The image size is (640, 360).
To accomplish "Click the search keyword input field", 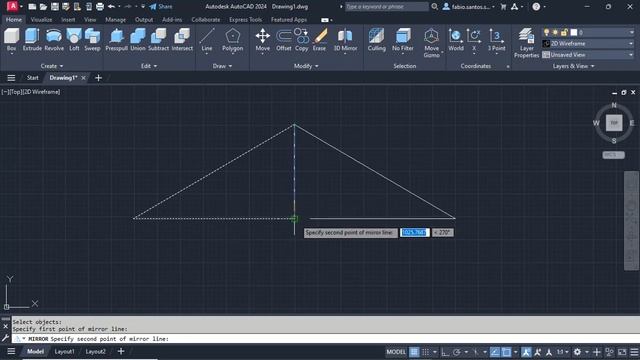I will pyautogui.click(x=387, y=7).
